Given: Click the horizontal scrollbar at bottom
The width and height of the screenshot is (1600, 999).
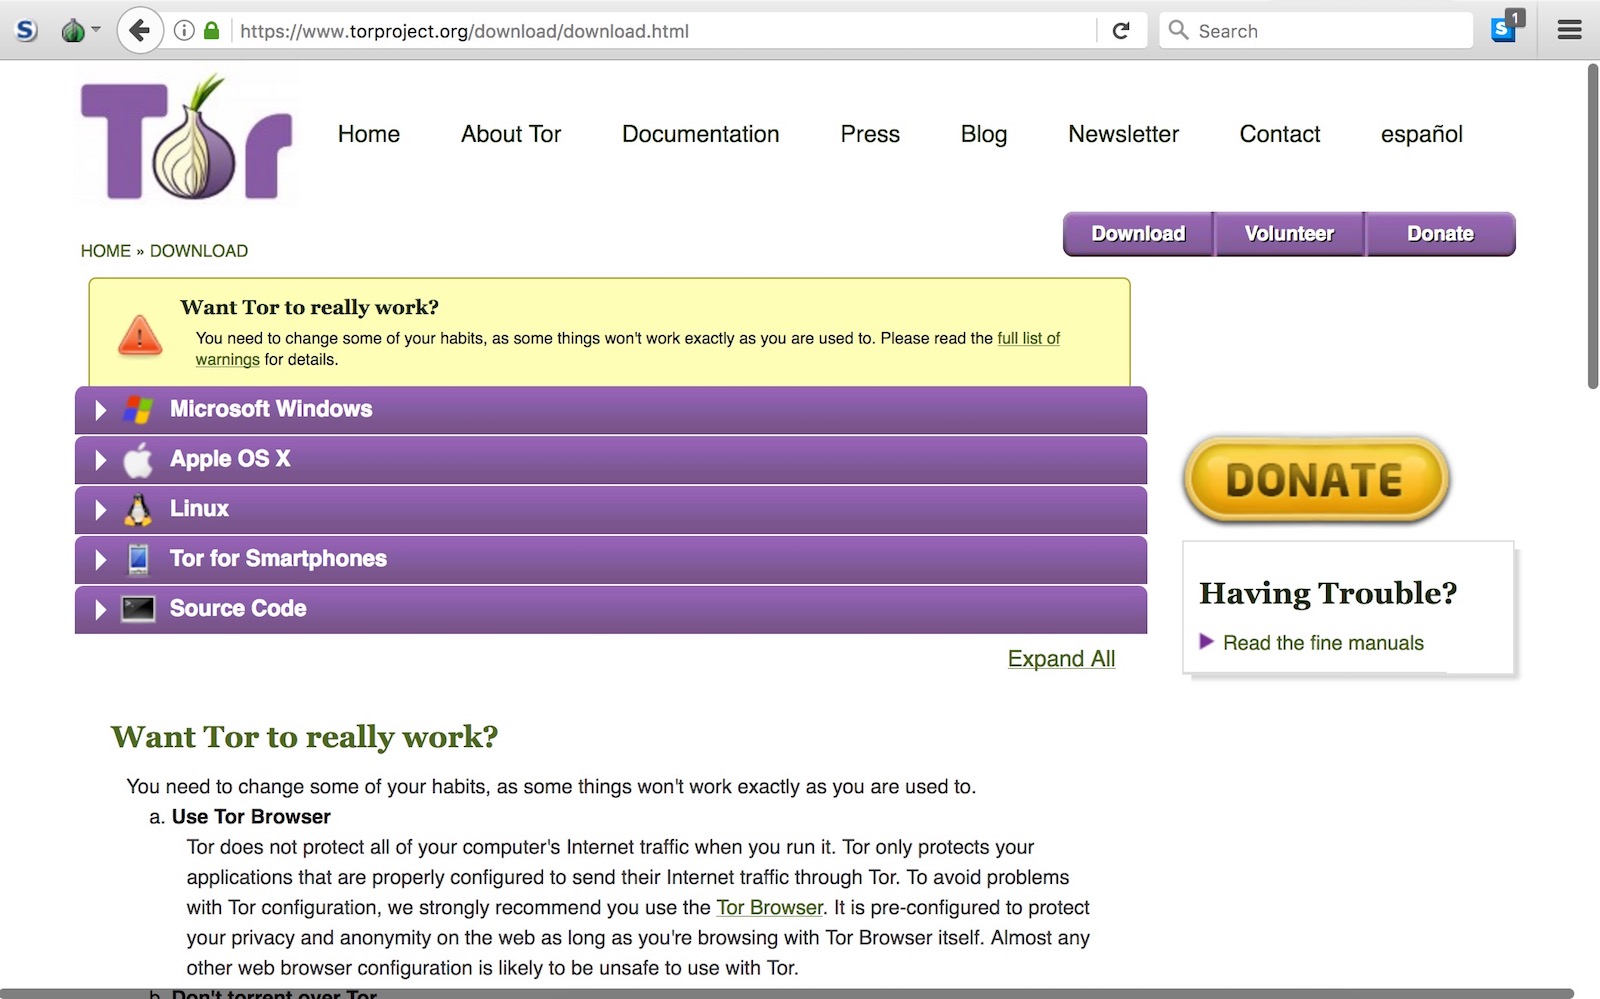Looking at the screenshot, I should point(787,993).
